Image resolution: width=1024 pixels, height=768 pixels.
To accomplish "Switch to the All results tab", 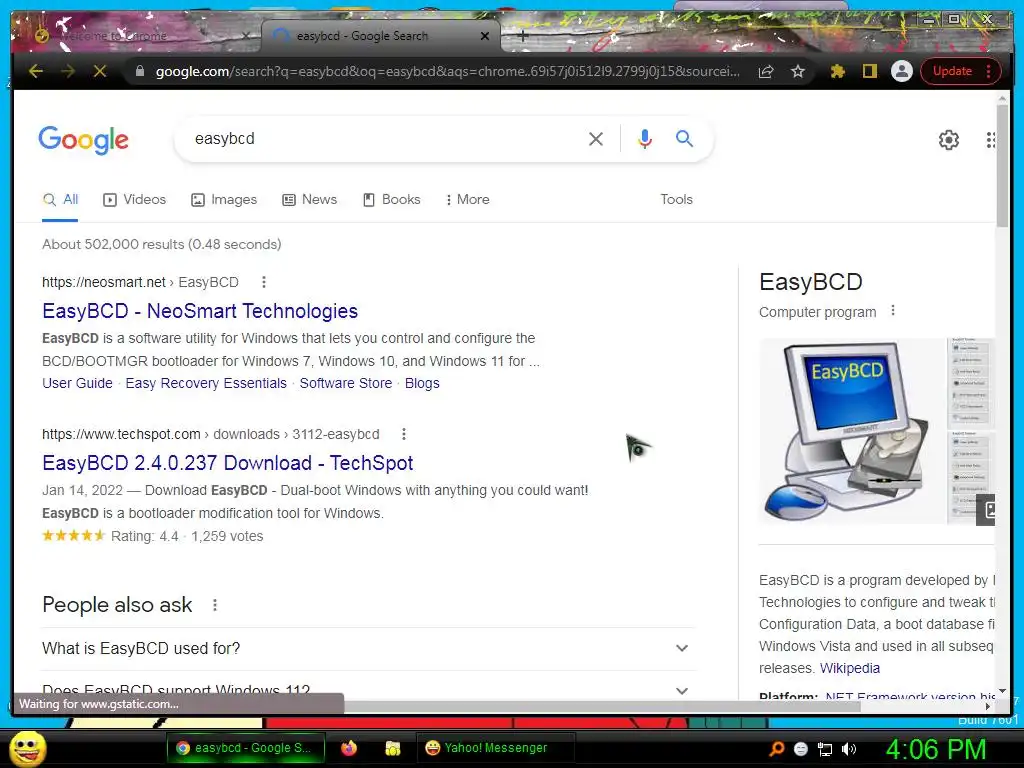I will click(x=60, y=200).
